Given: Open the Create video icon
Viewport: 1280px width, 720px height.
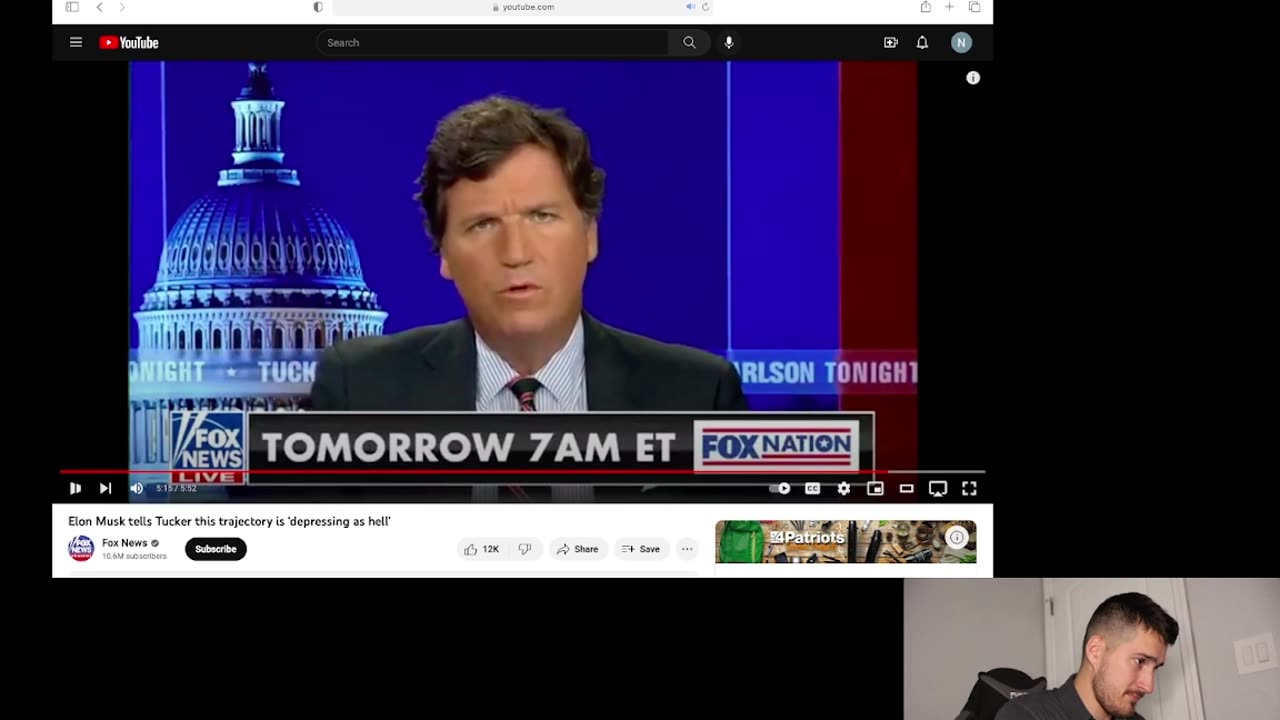Looking at the screenshot, I should 890,42.
